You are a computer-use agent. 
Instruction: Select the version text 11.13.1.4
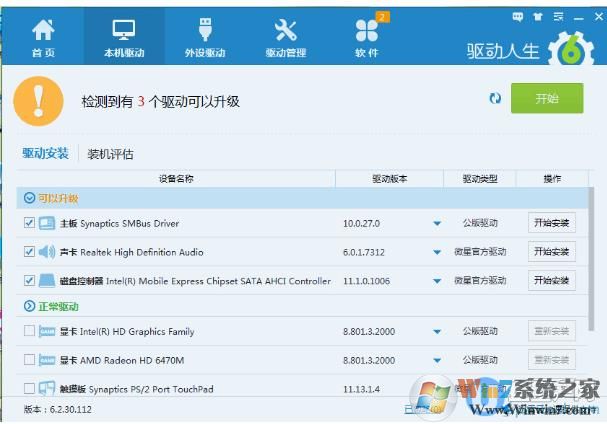(x=361, y=389)
